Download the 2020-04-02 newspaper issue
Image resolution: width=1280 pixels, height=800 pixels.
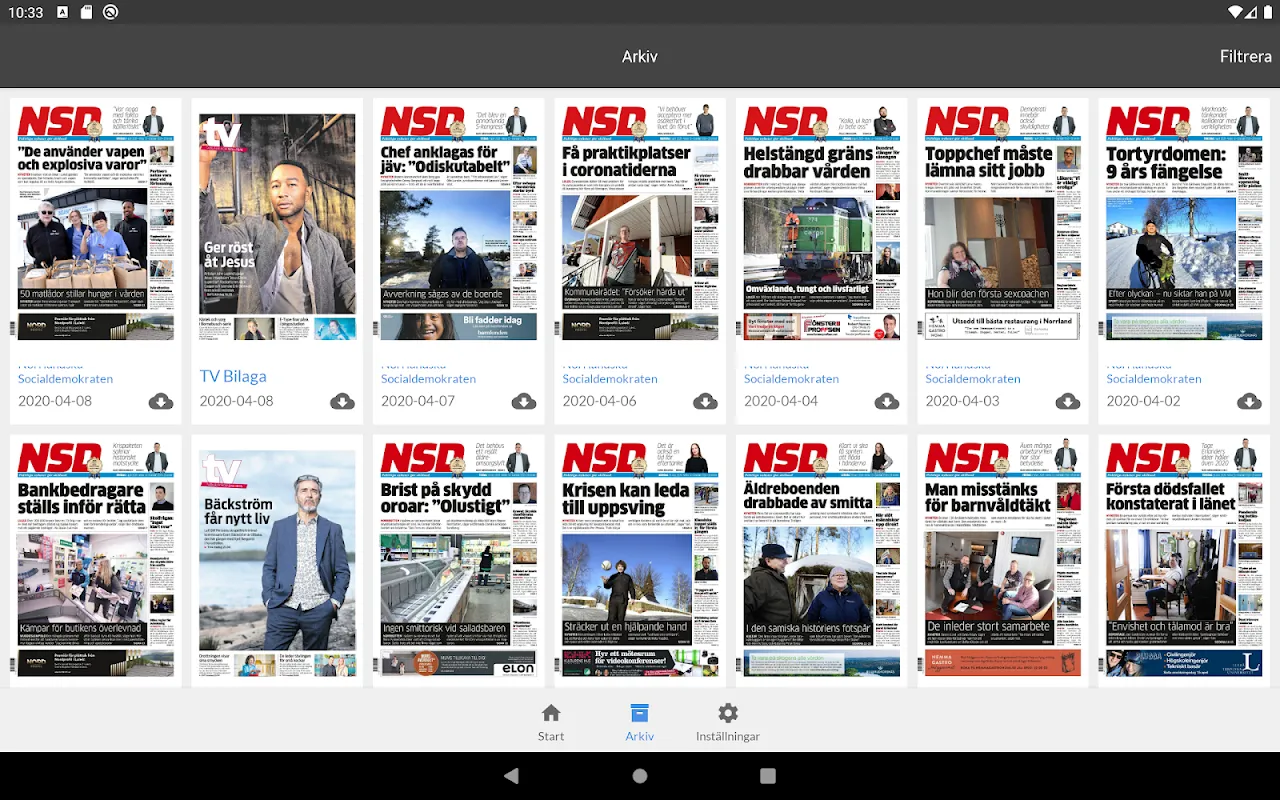[x=1249, y=402]
